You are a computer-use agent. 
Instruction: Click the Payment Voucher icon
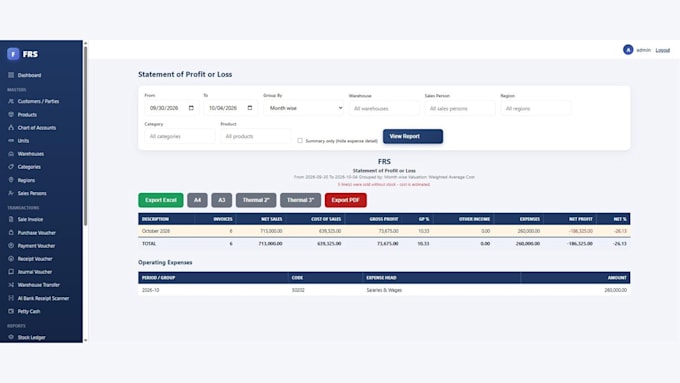[11, 246]
